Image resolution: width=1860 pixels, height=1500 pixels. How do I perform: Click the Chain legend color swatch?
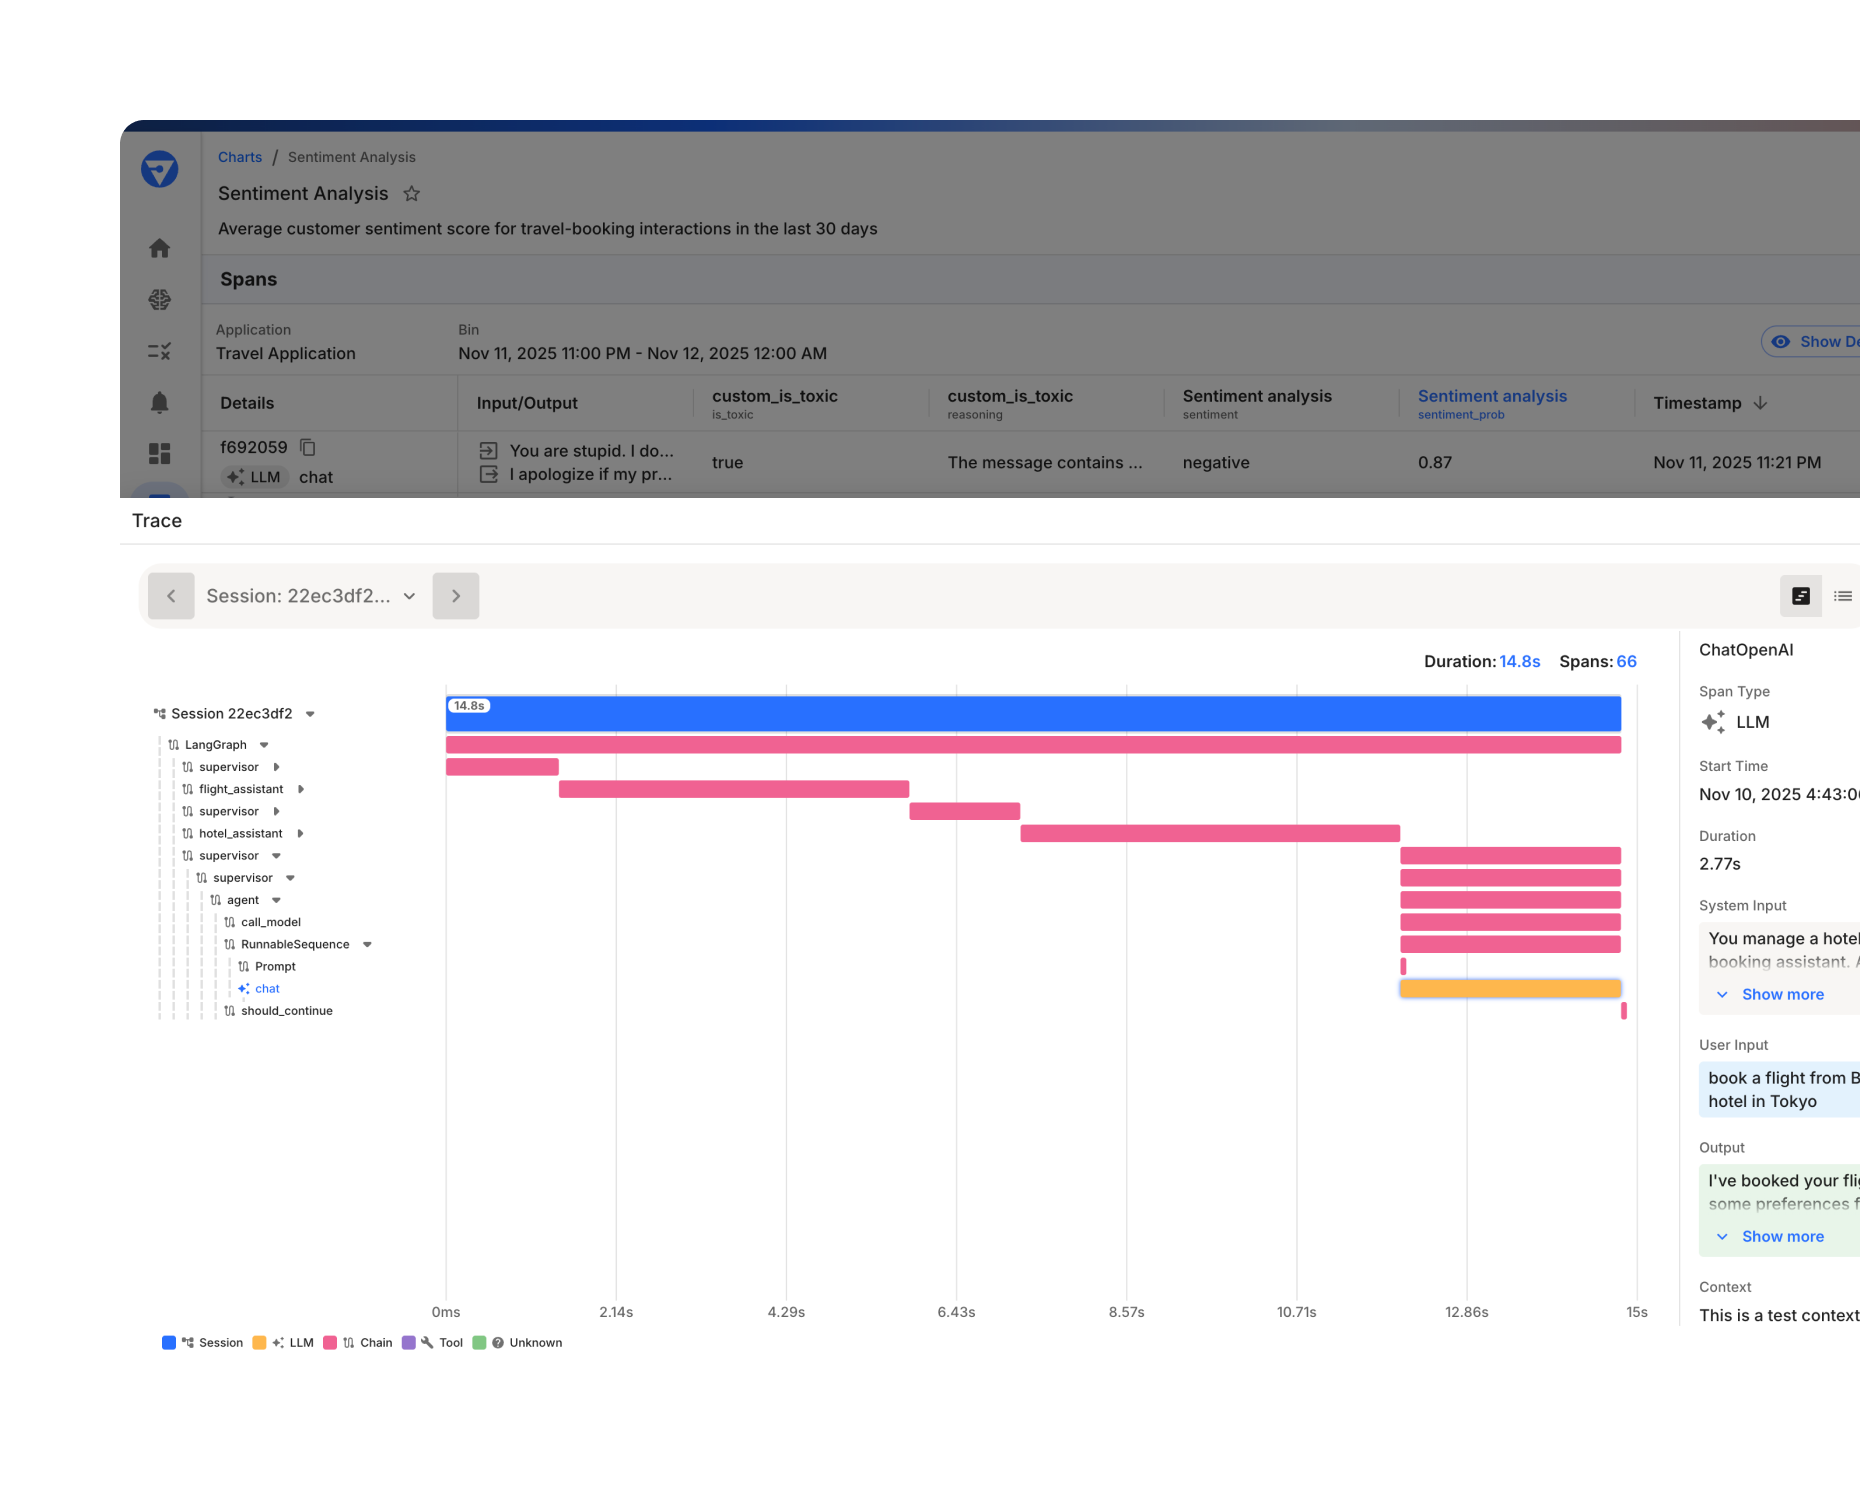point(331,1343)
